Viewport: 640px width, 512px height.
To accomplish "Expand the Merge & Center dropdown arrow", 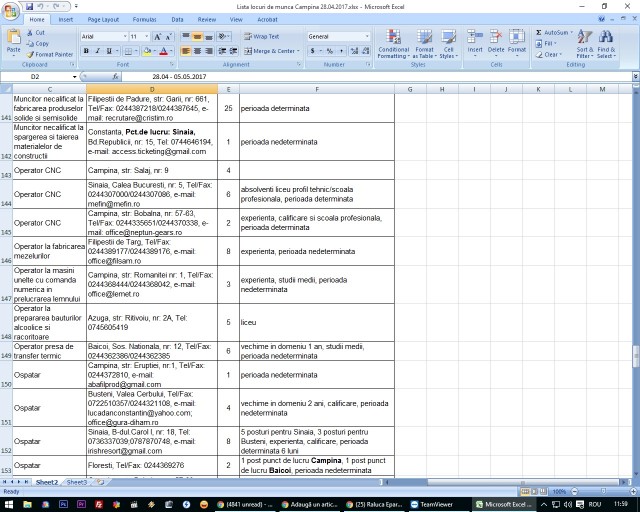I will [x=298, y=51].
